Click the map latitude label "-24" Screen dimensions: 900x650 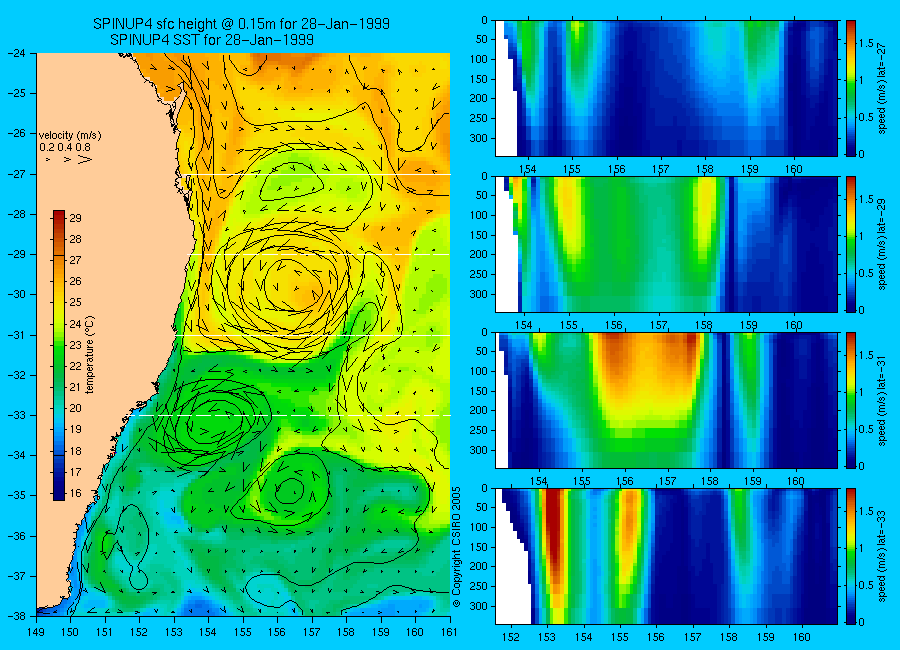point(17,53)
